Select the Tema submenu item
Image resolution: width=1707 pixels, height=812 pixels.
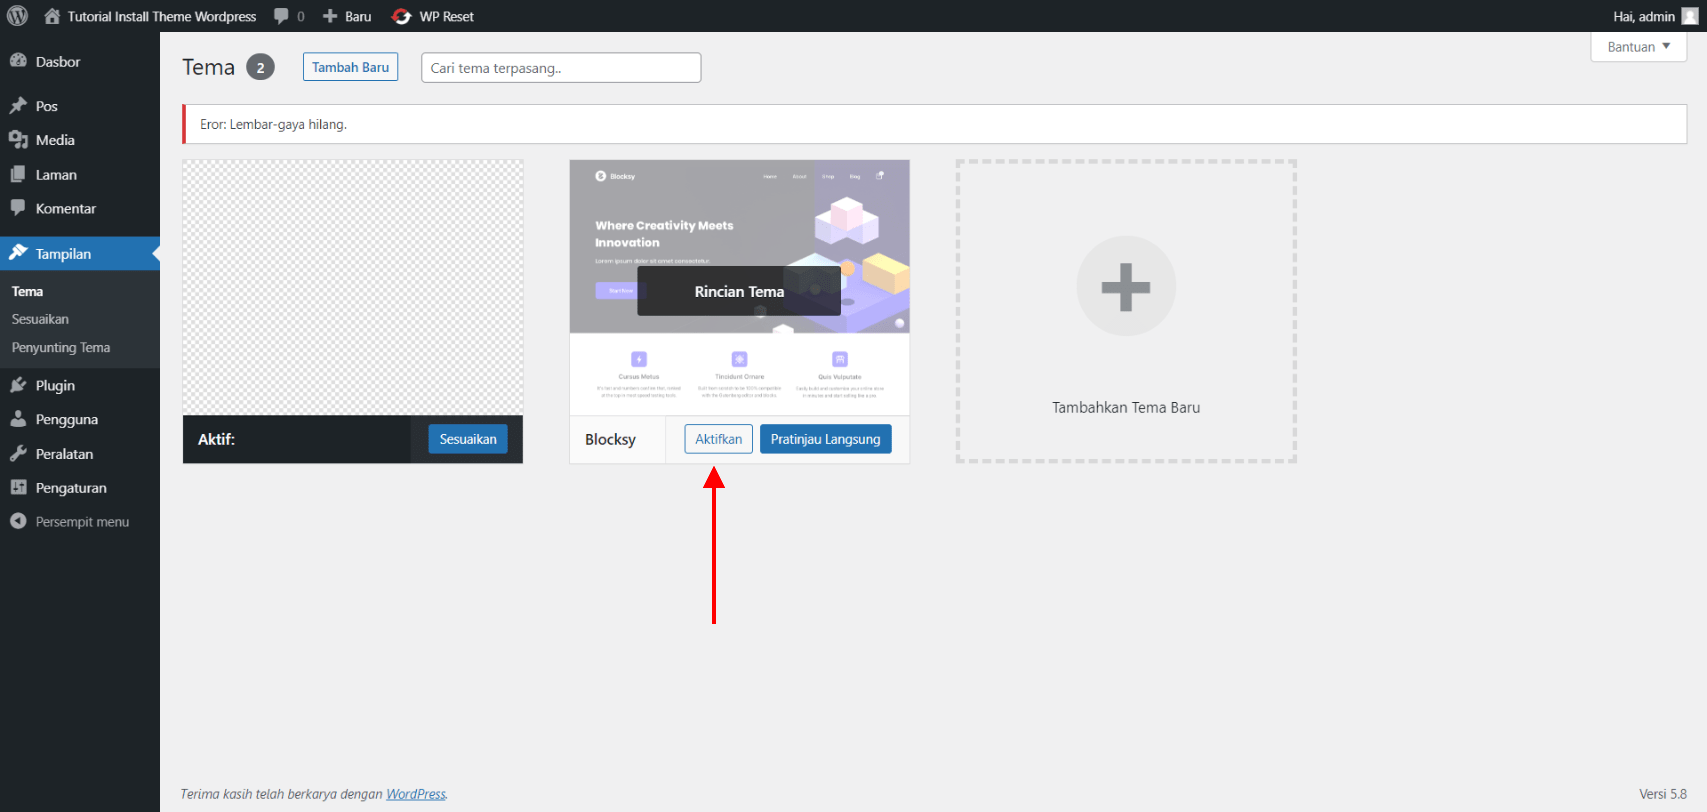(27, 291)
